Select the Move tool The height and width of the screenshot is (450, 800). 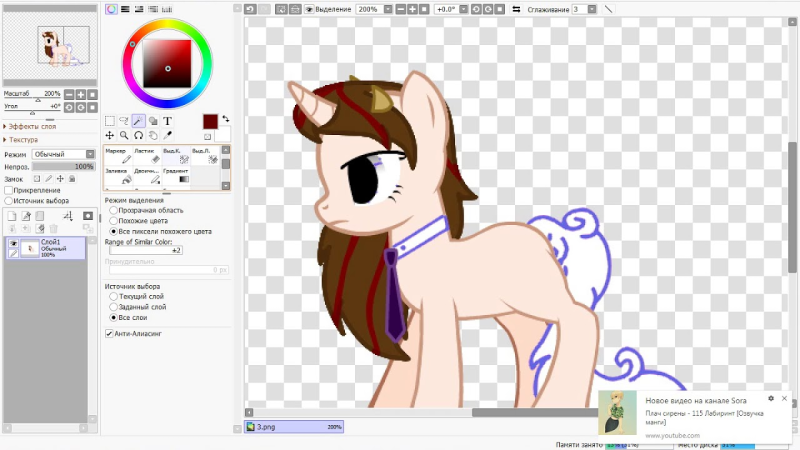[110, 135]
